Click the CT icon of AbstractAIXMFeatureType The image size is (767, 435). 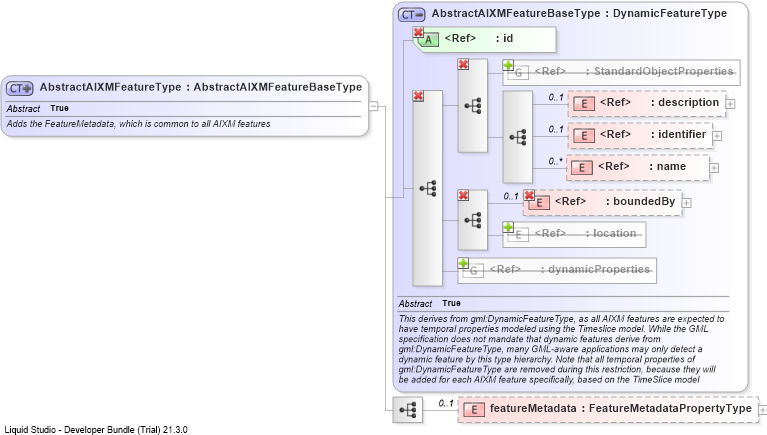click(x=20, y=88)
